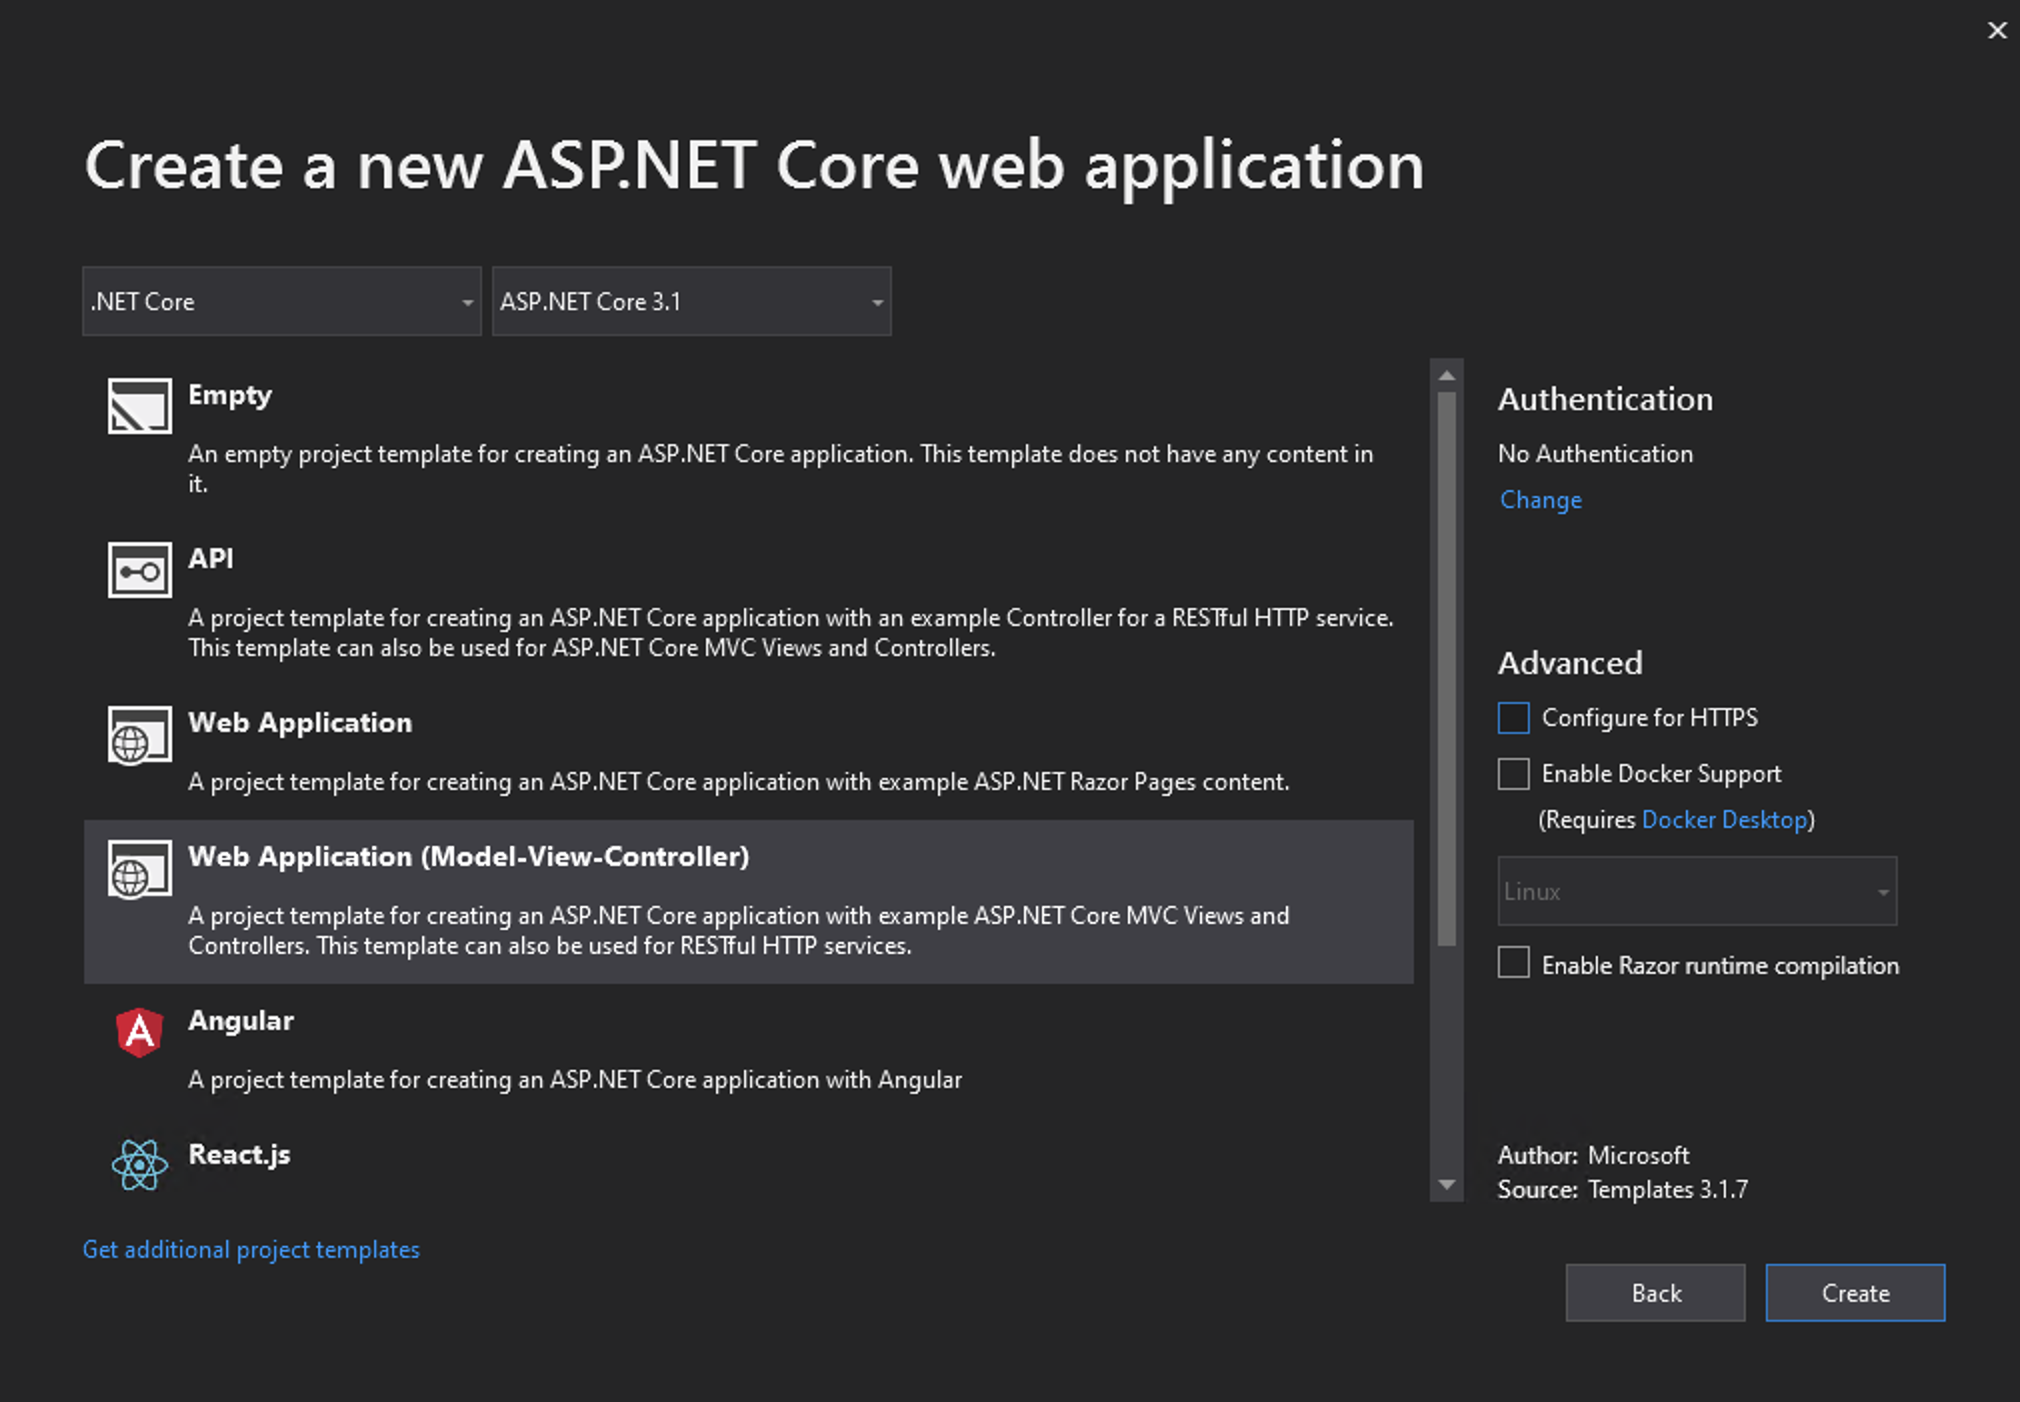2020x1402 pixels.
Task: Select the Angular template title
Action: coord(241,1020)
